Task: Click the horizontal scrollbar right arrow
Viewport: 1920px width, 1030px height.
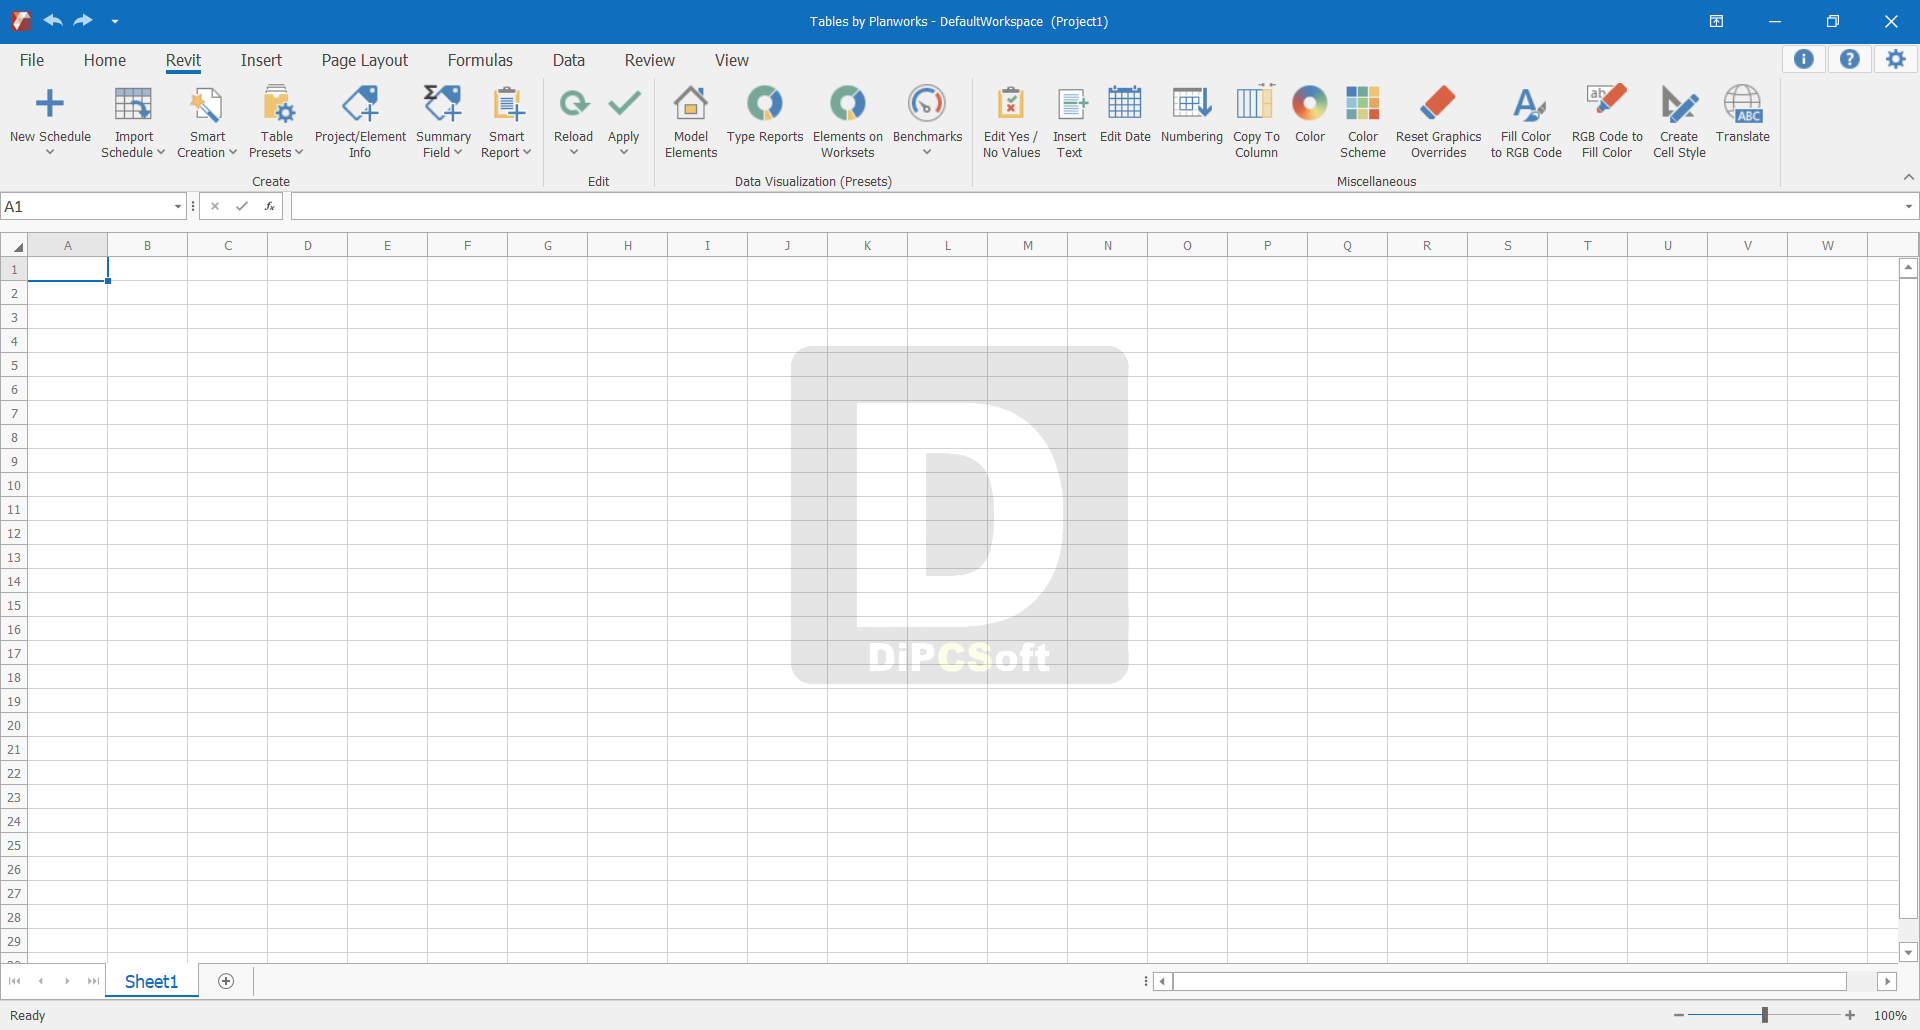Action: coord(1887,982)
